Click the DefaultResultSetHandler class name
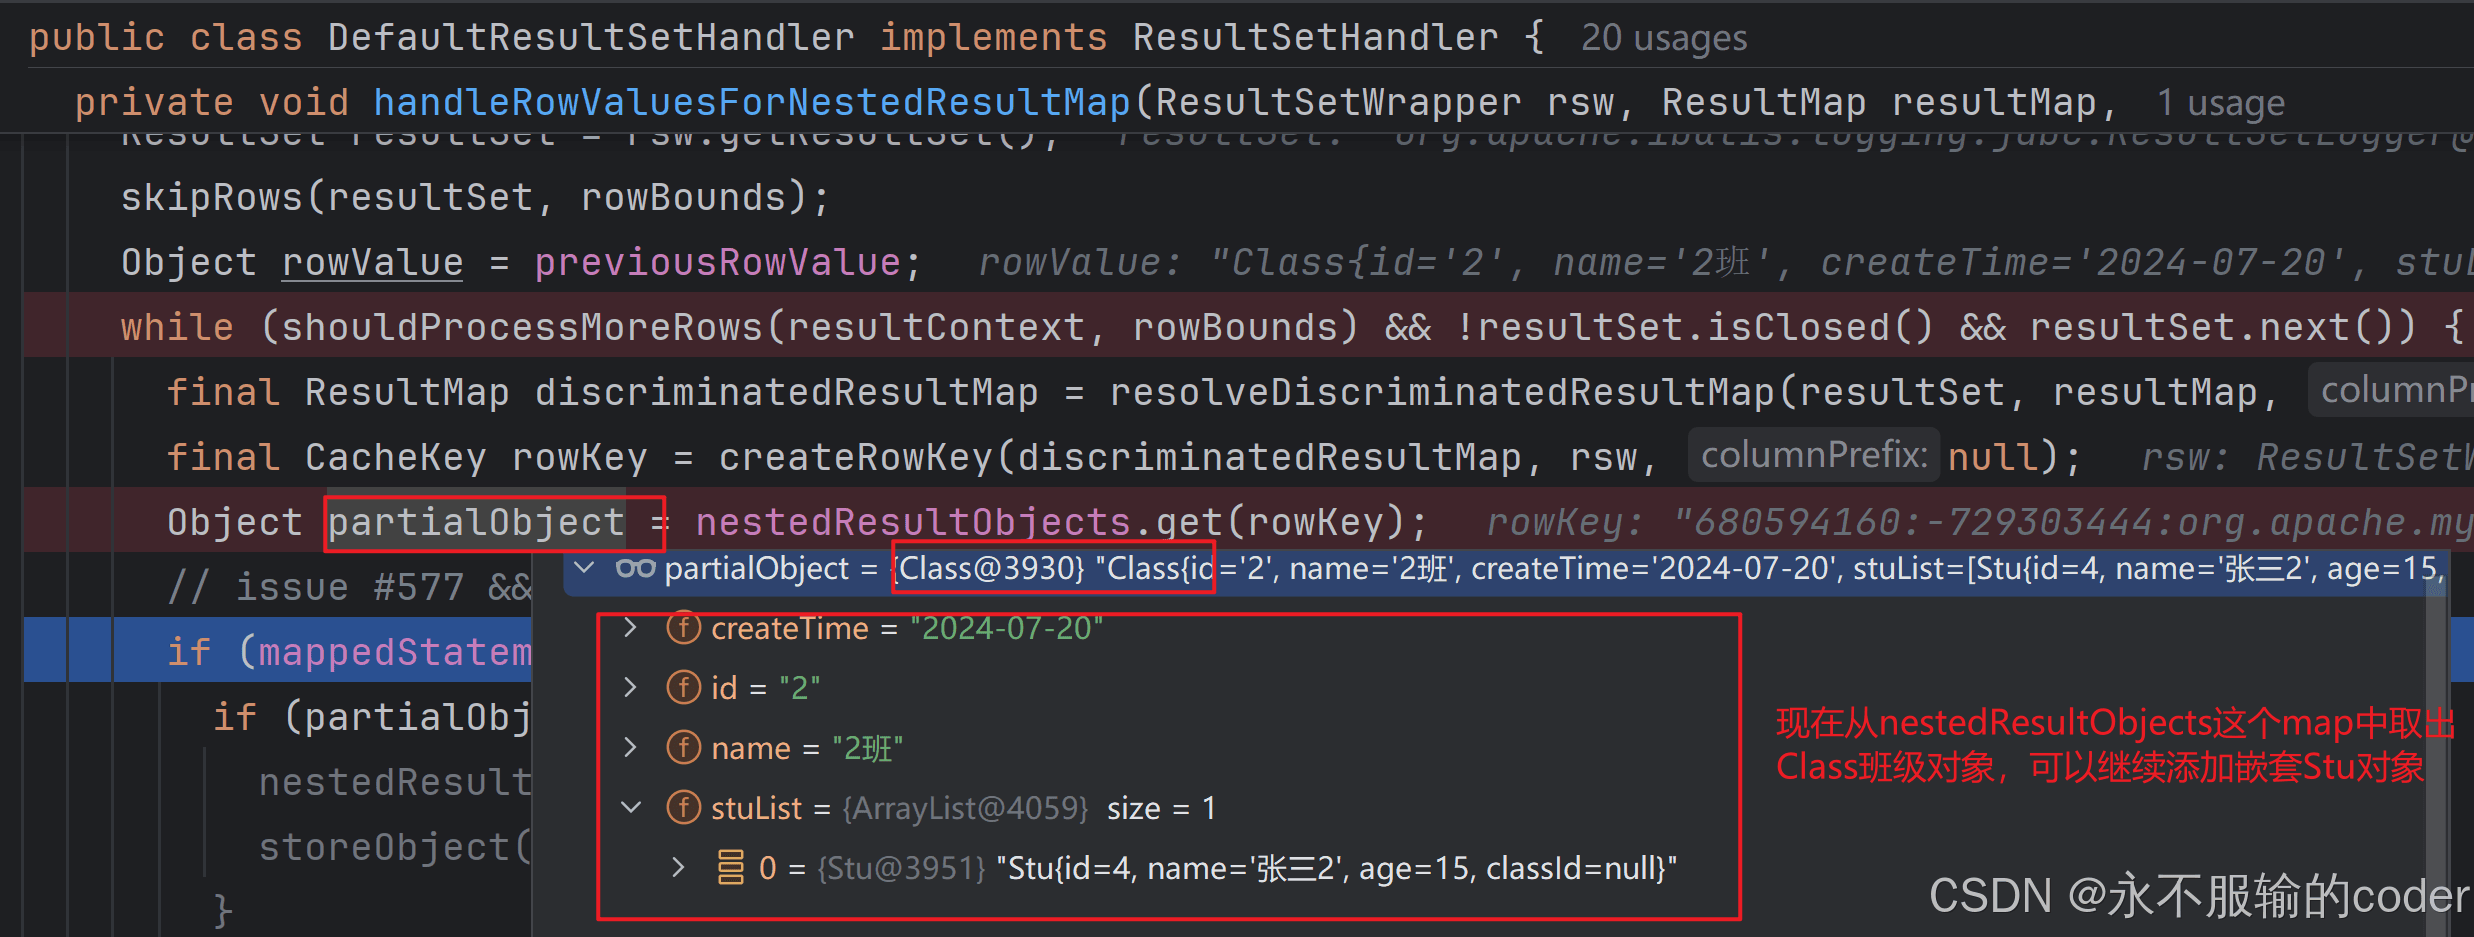Viewport: 2474px width, 937px height. (591, 37)
